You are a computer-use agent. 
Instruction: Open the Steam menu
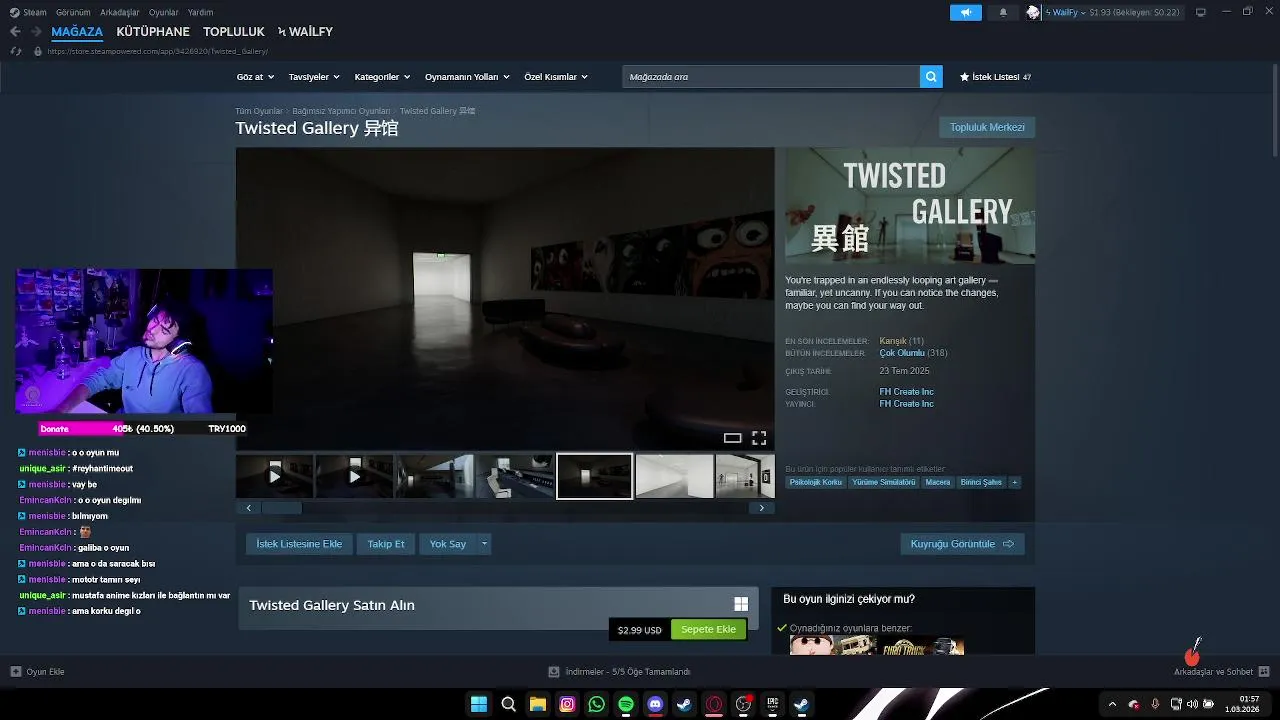(29, 12)
